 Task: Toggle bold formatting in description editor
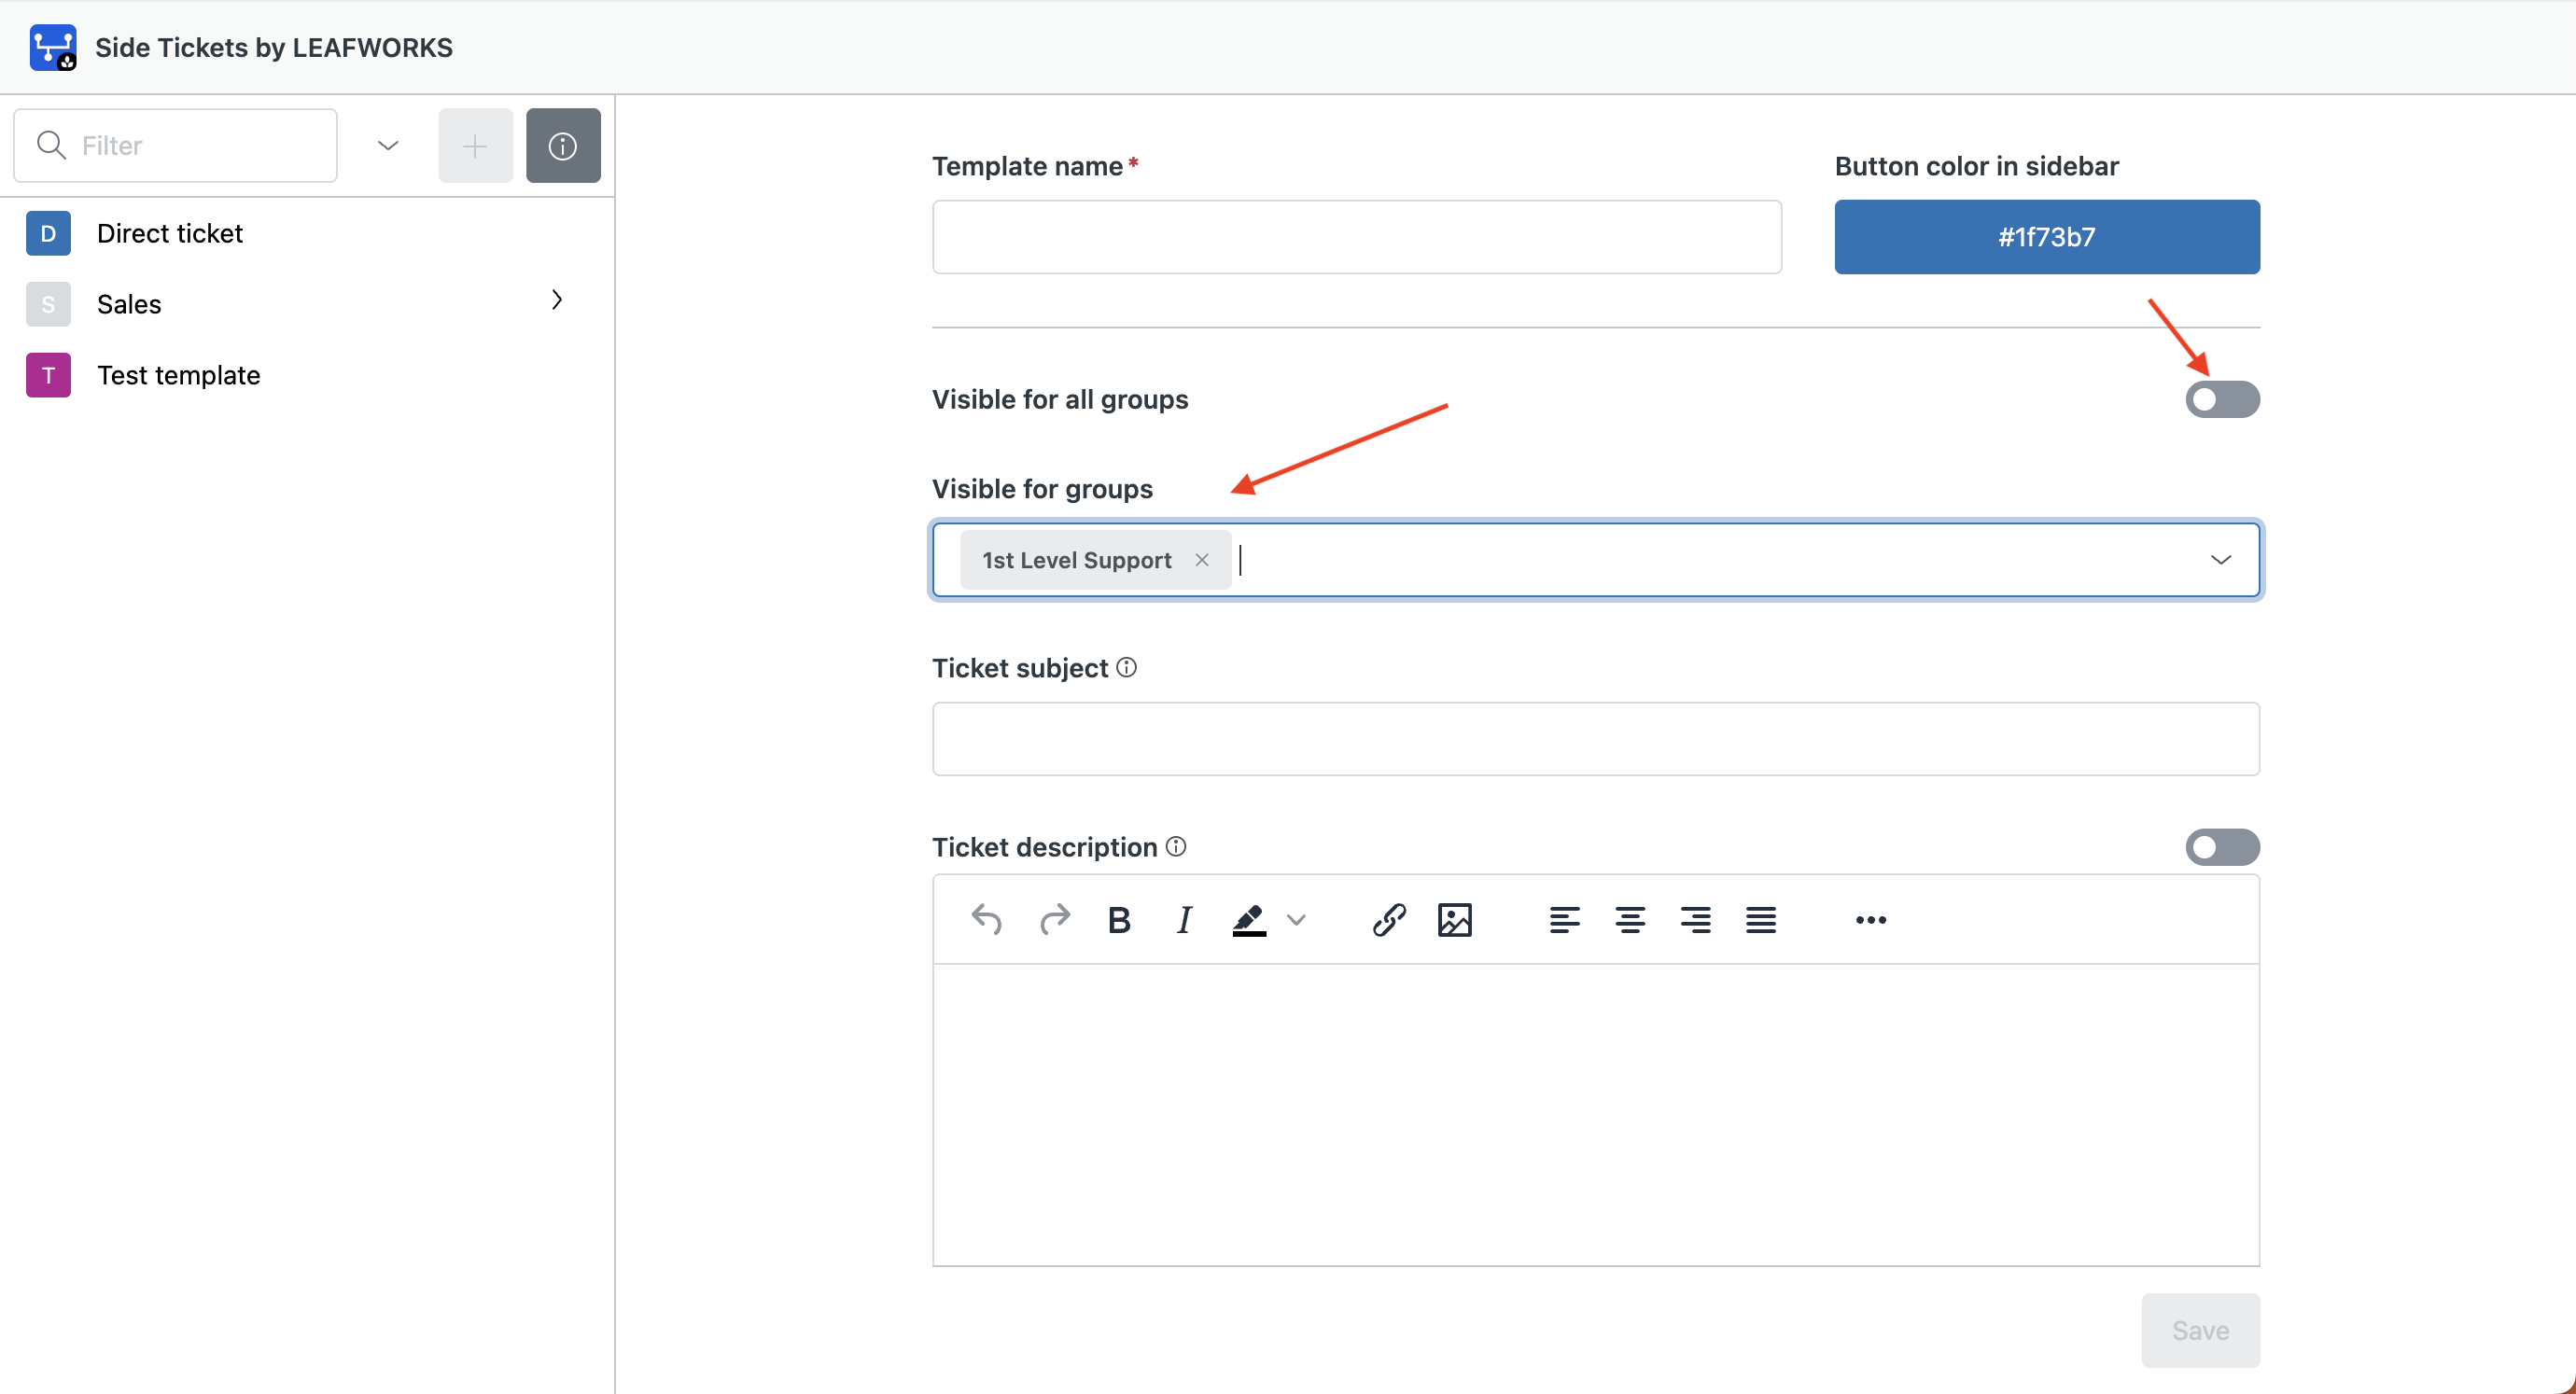pos(1119,919)
